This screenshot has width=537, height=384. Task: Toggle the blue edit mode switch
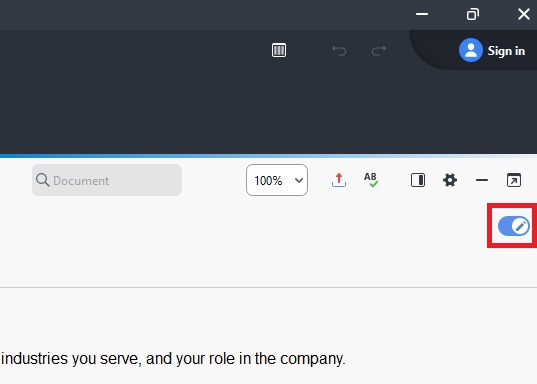tap(514, 226)
